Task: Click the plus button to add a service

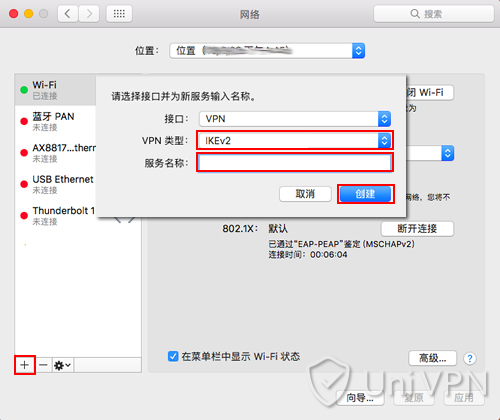Action: (x=24, y=365)
